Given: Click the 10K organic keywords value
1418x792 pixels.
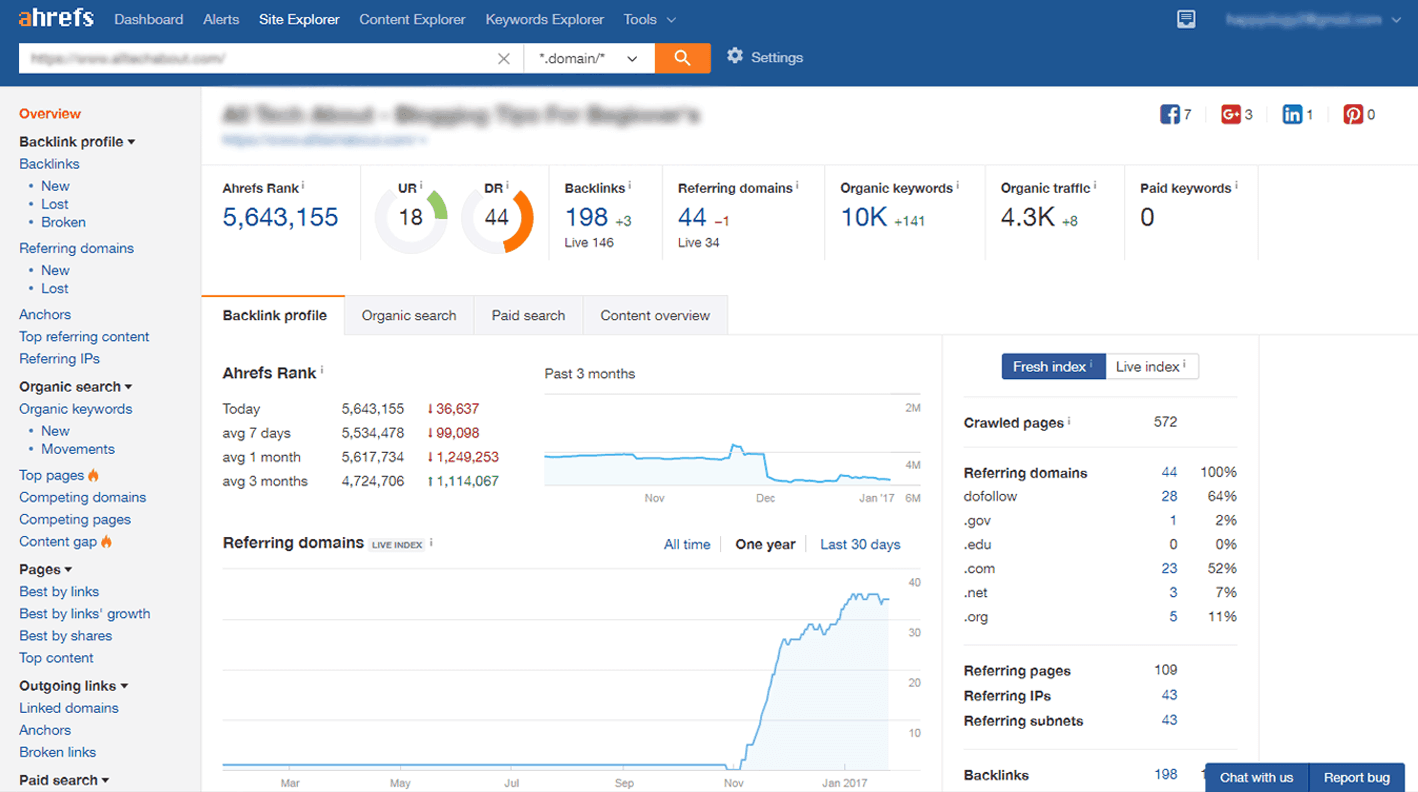Looking at the screenshot, I should [x=864, y=217].
